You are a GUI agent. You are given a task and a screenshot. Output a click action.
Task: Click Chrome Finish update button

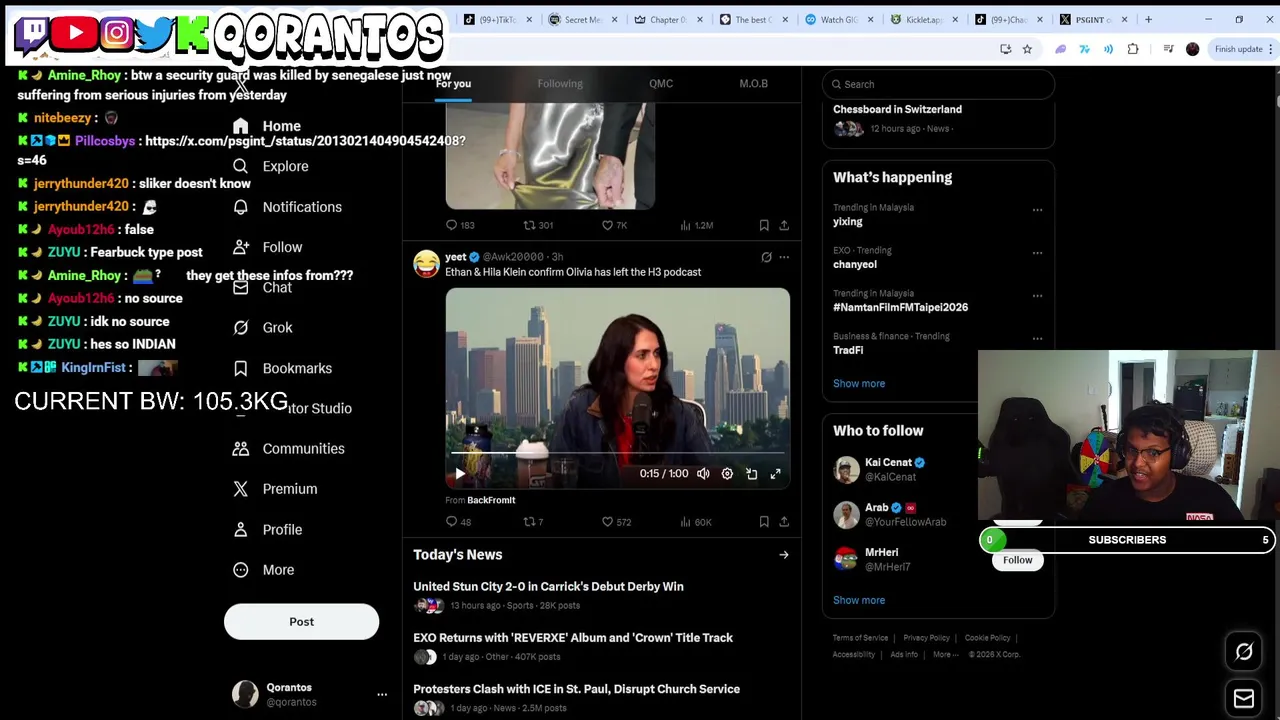click(1238, 49)
